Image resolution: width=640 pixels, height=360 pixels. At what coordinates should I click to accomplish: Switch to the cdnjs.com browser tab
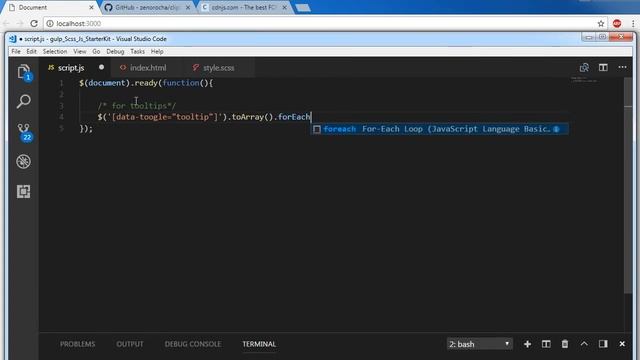tap(244, 7)
